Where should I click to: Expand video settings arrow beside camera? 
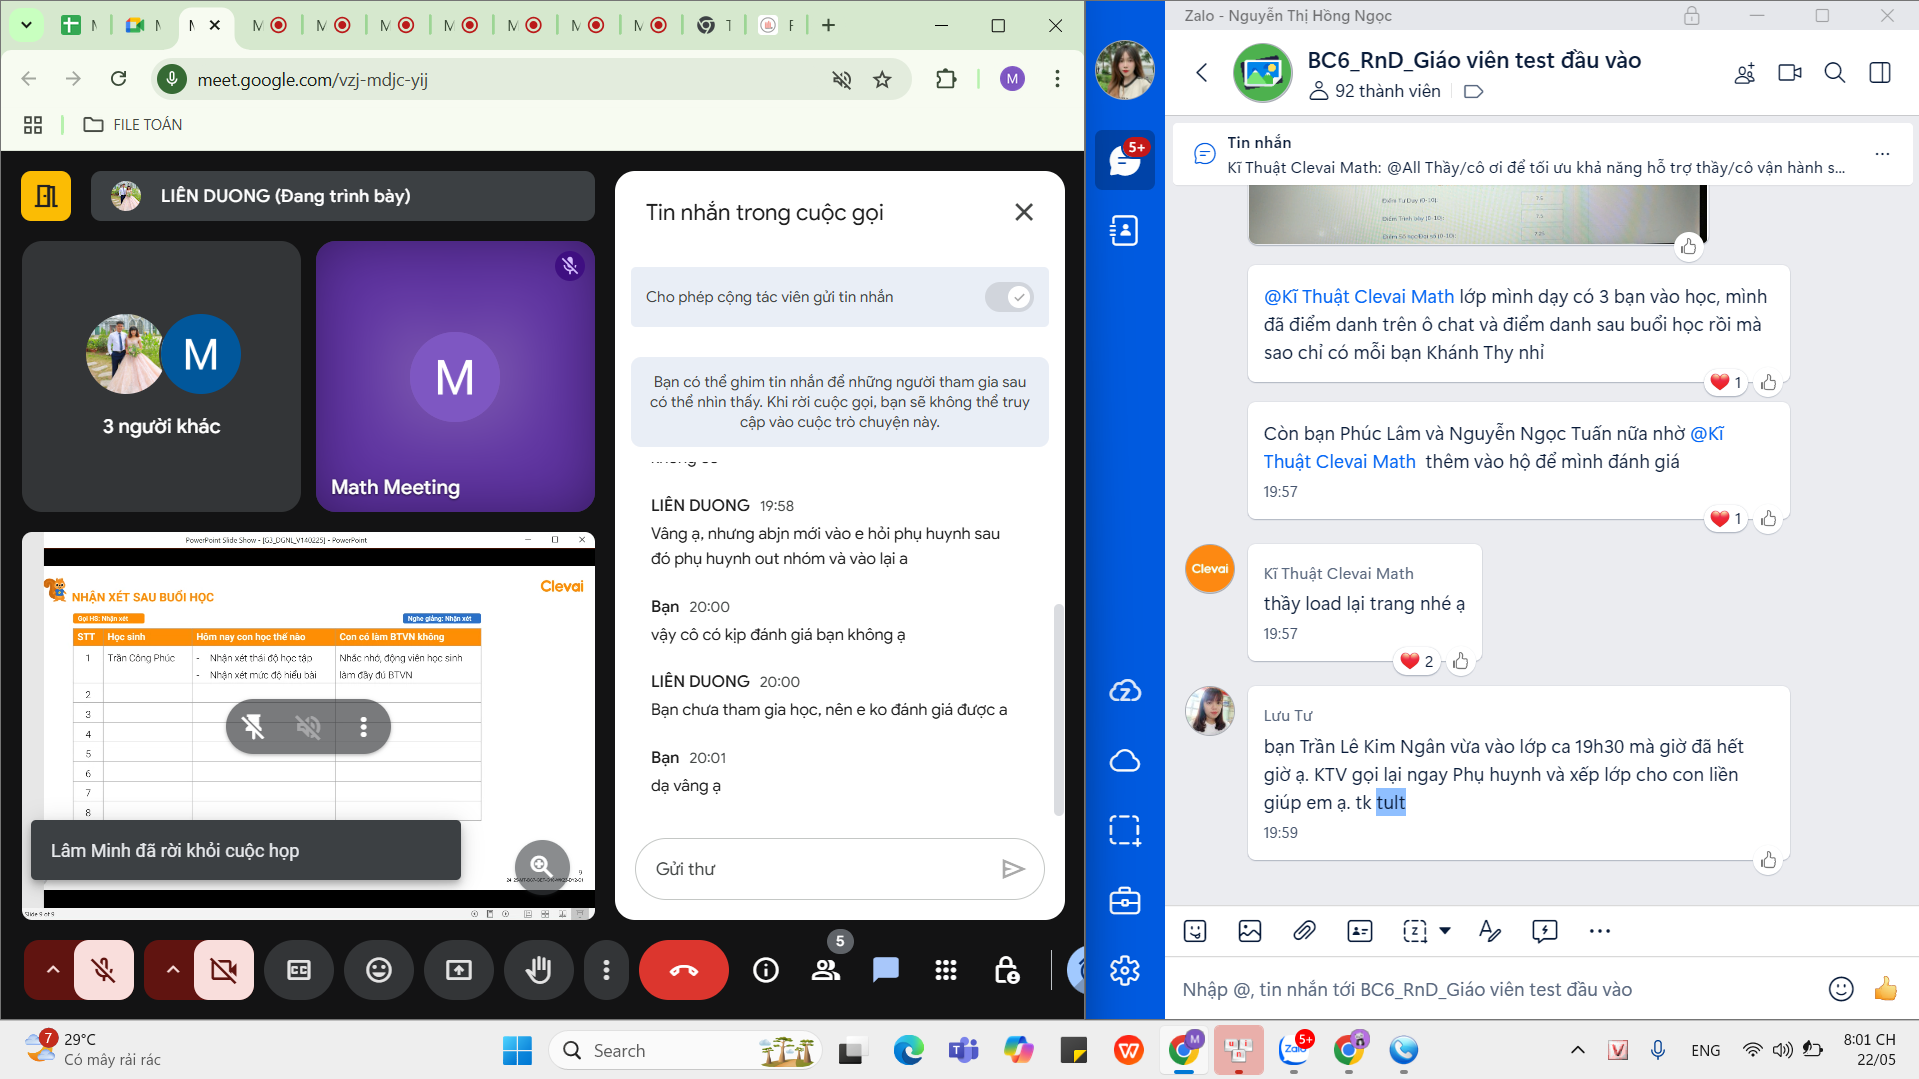pos(172,970)
